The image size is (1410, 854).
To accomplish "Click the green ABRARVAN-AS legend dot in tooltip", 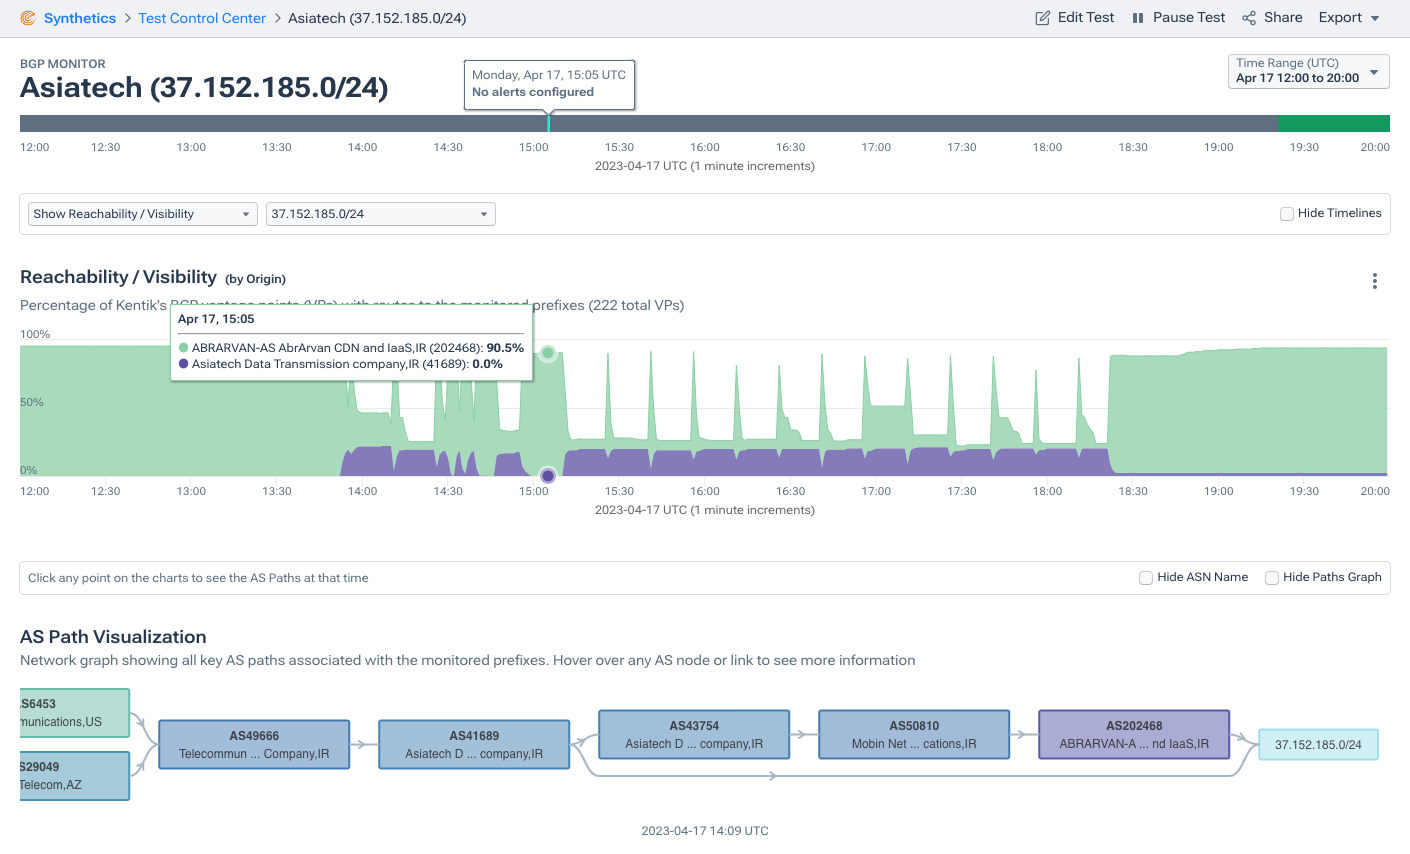I will point(183,348).
